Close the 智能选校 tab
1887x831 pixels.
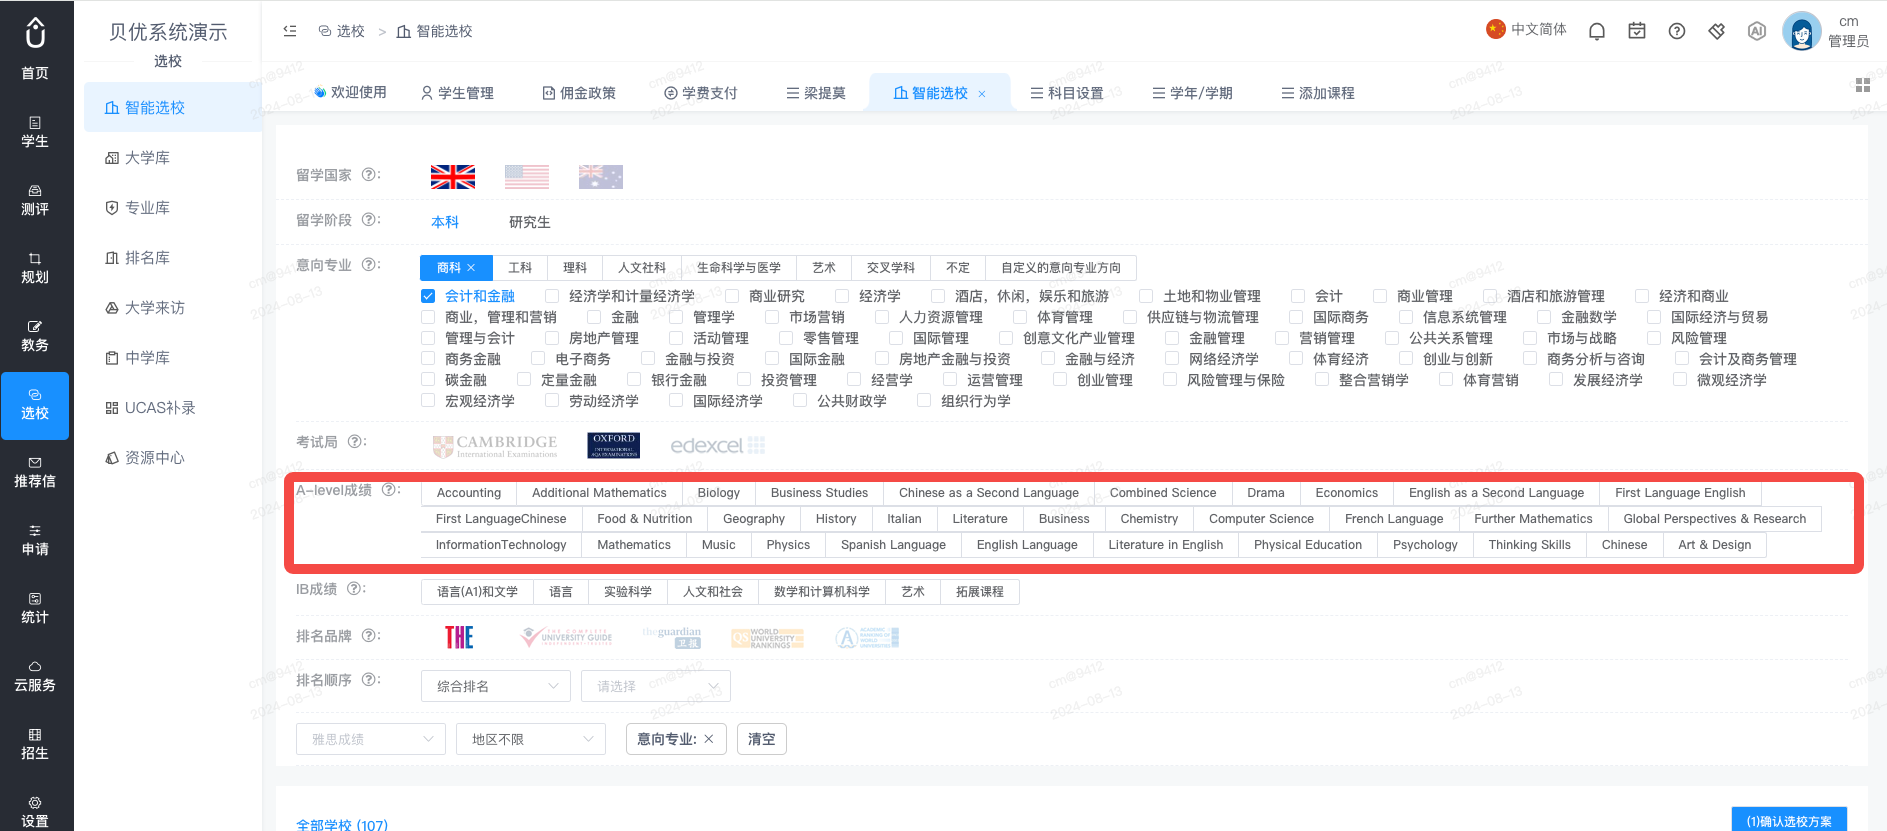(x=982, y=94)
